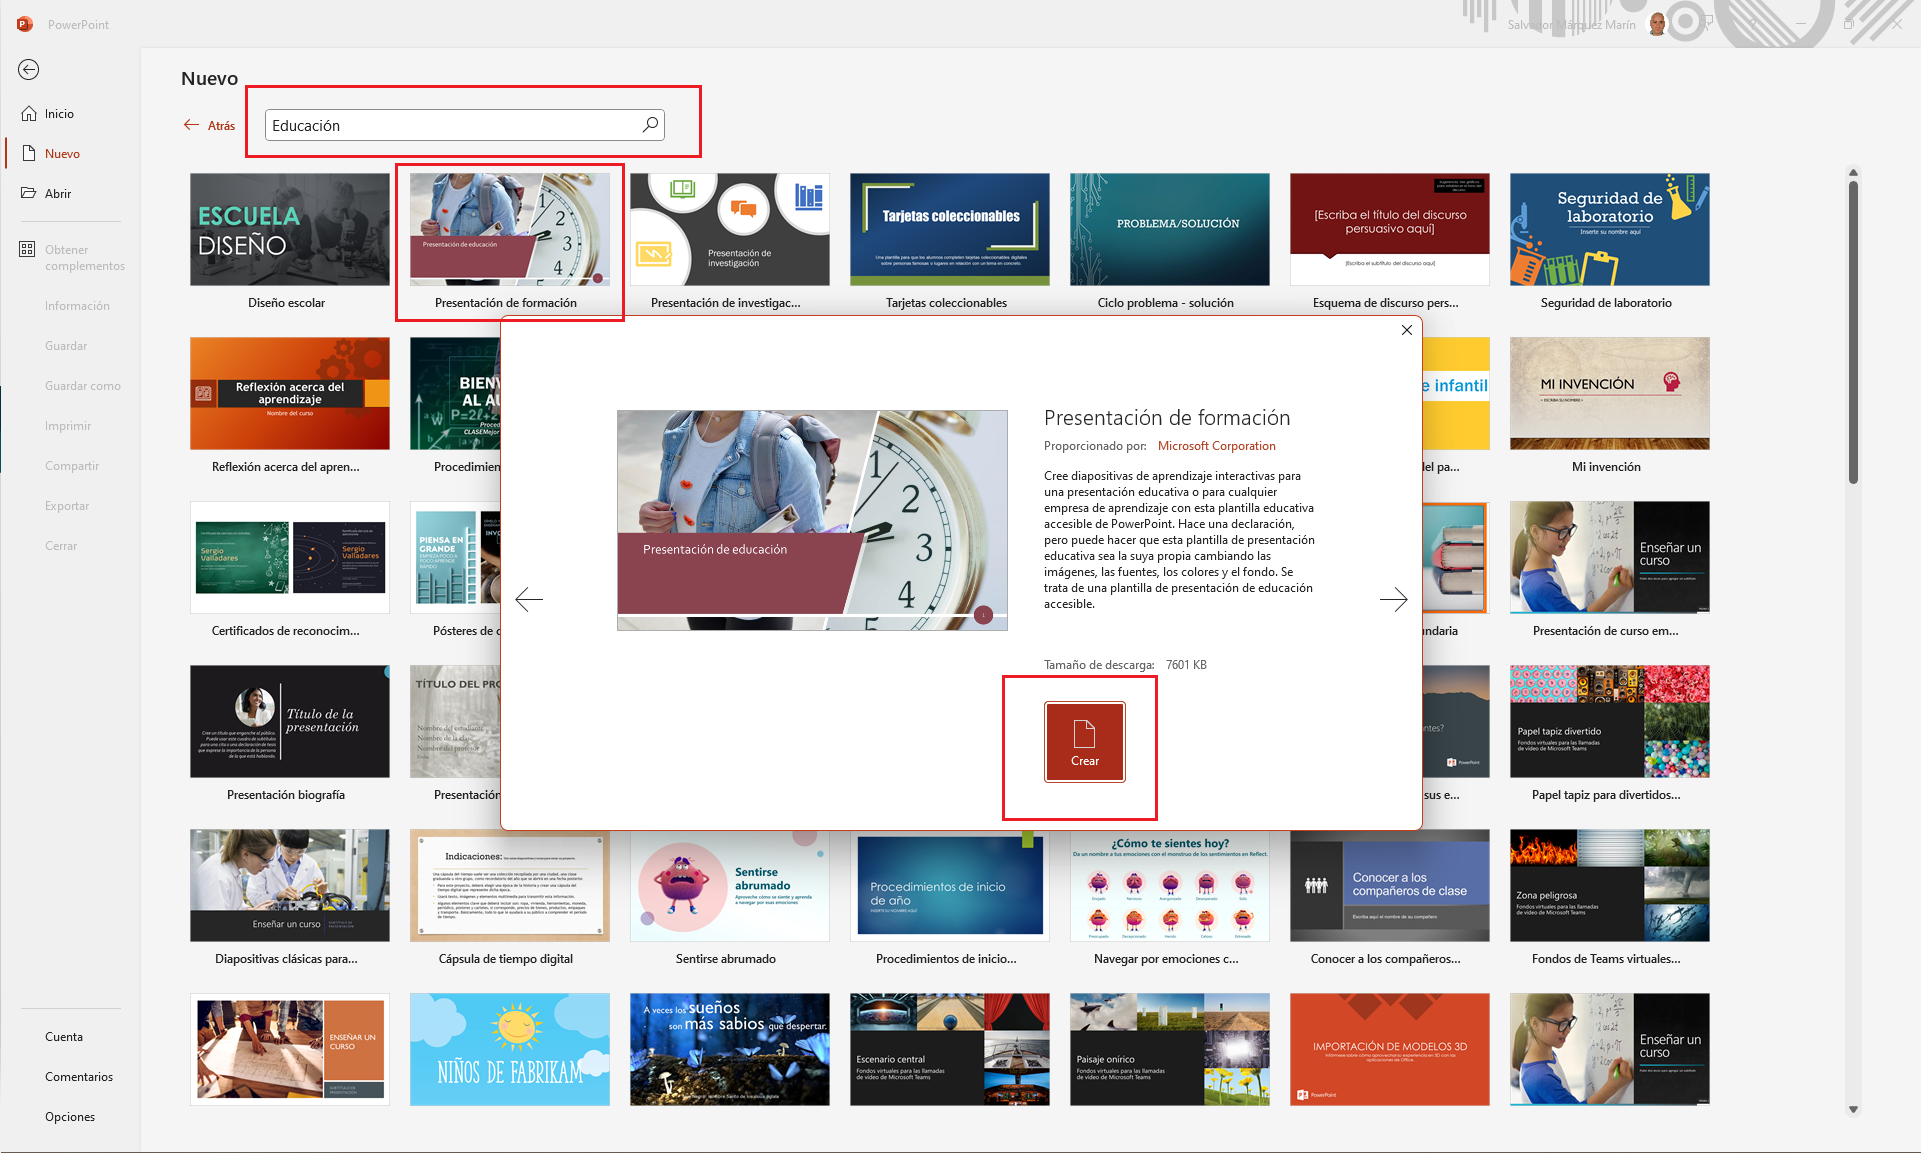Show previous template with left arrow

[529, 599]
